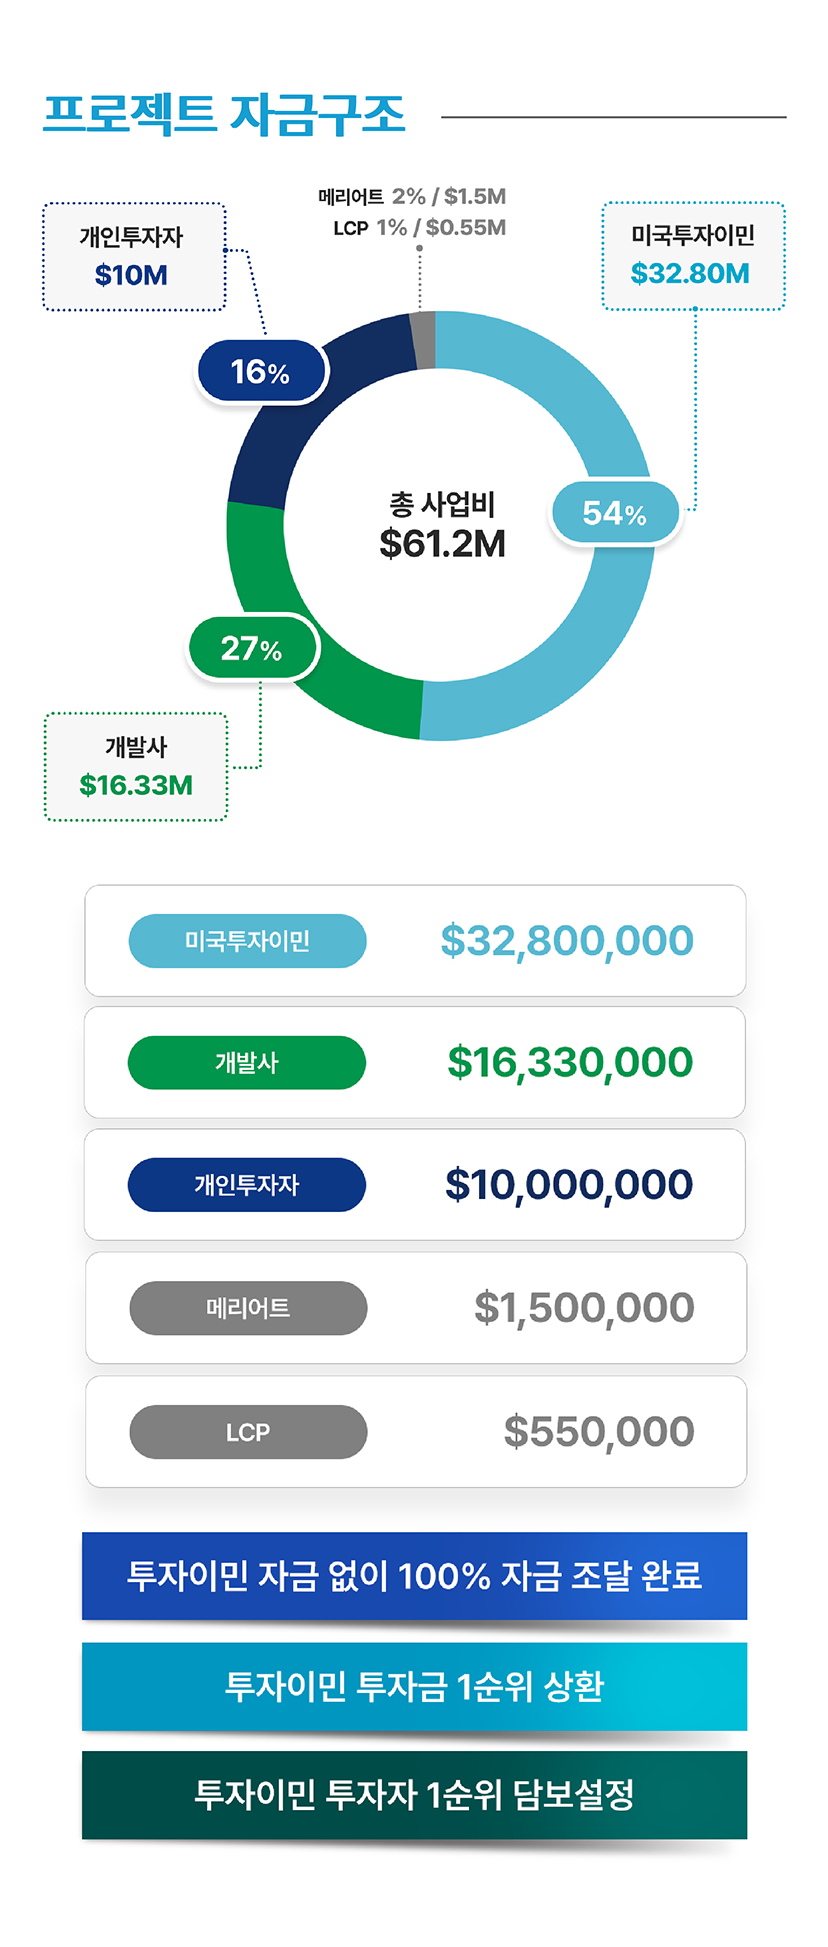Click the 개인투자자 $10M dotted callout box
828x1947 pixels.
[133, 257]
